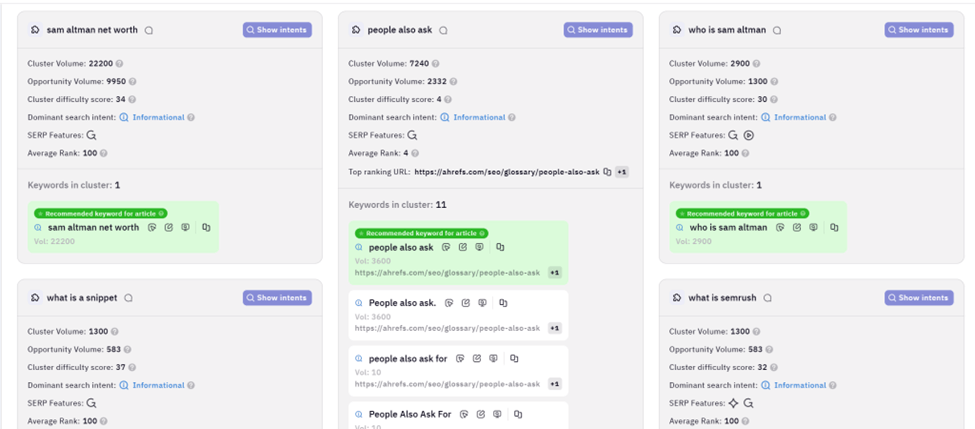Select 'Vol: 2900' text under who is sam altman
This screenshot has height=429, width=975.
693,241
